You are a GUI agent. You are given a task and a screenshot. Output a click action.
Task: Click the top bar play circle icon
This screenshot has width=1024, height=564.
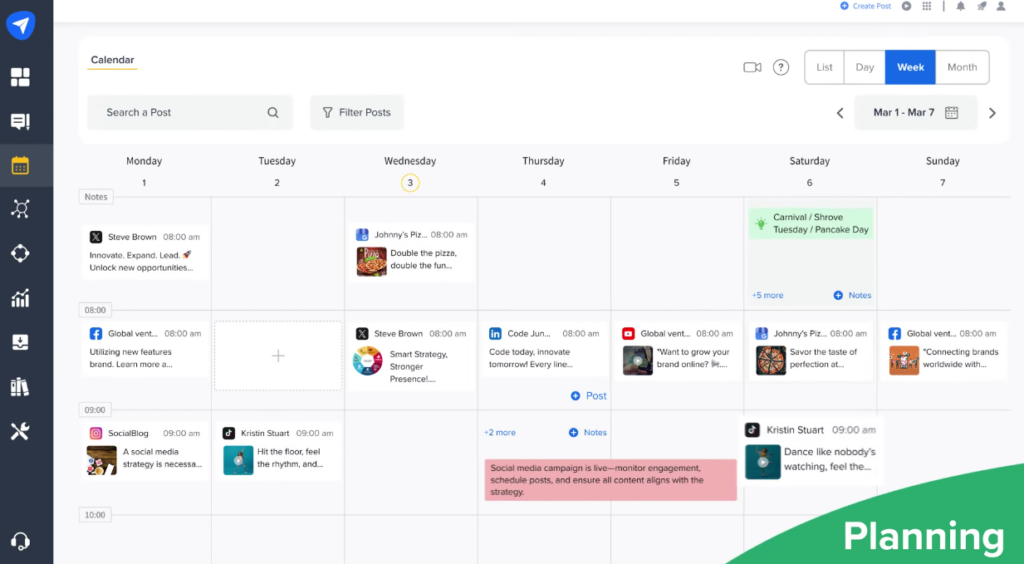[x=906, y=6]
